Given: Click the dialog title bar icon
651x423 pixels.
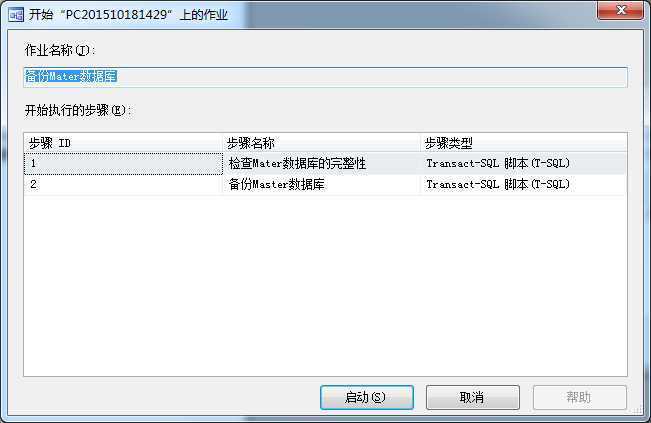Looking at the screenshot, I should click(16, 15).
